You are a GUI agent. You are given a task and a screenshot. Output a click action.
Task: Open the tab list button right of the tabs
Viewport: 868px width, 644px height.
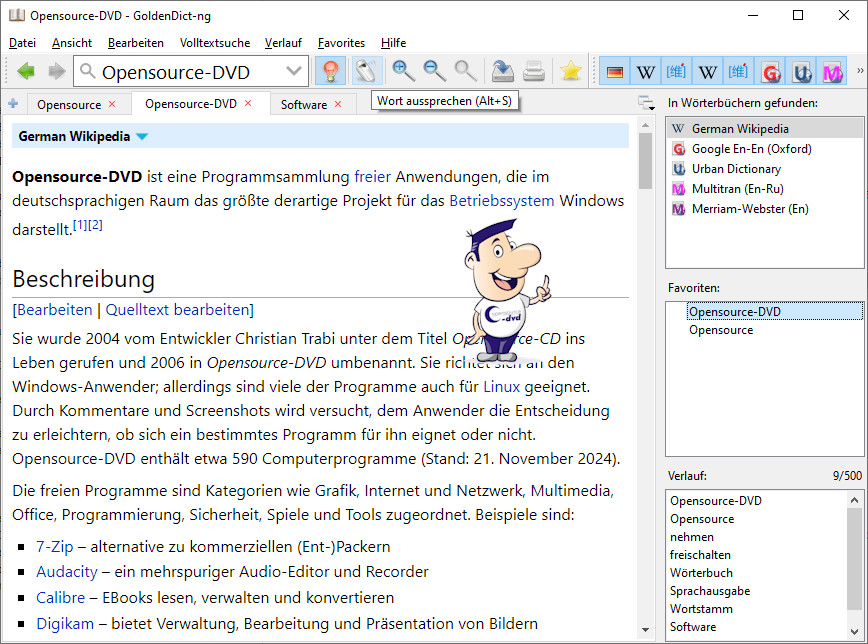click(647, 103)
